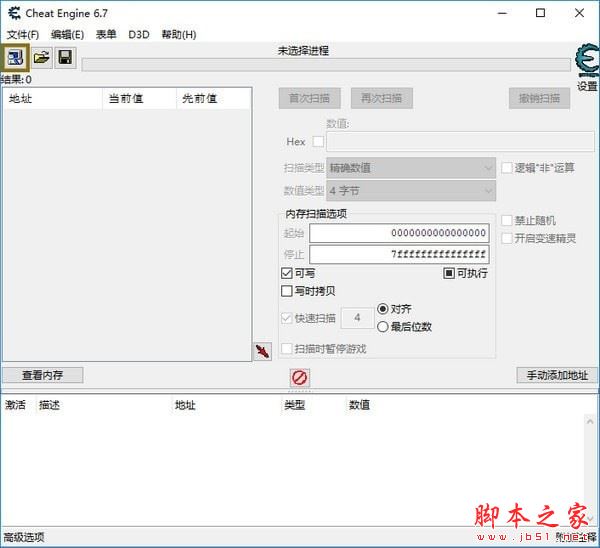Click the 描述 column header
Image resolution: width=600 pixels, height=548 pixels.
click(50, 405)
